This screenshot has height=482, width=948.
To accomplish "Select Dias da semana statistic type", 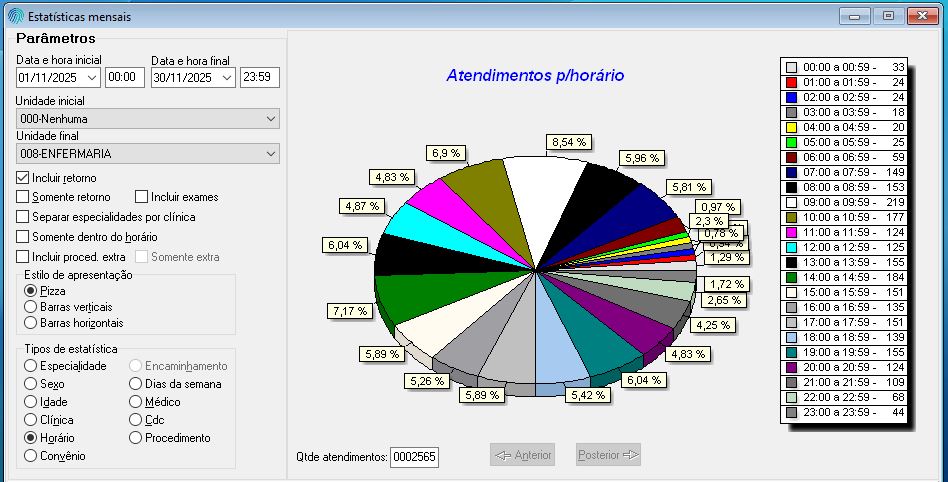I will [x=136, y=384].
